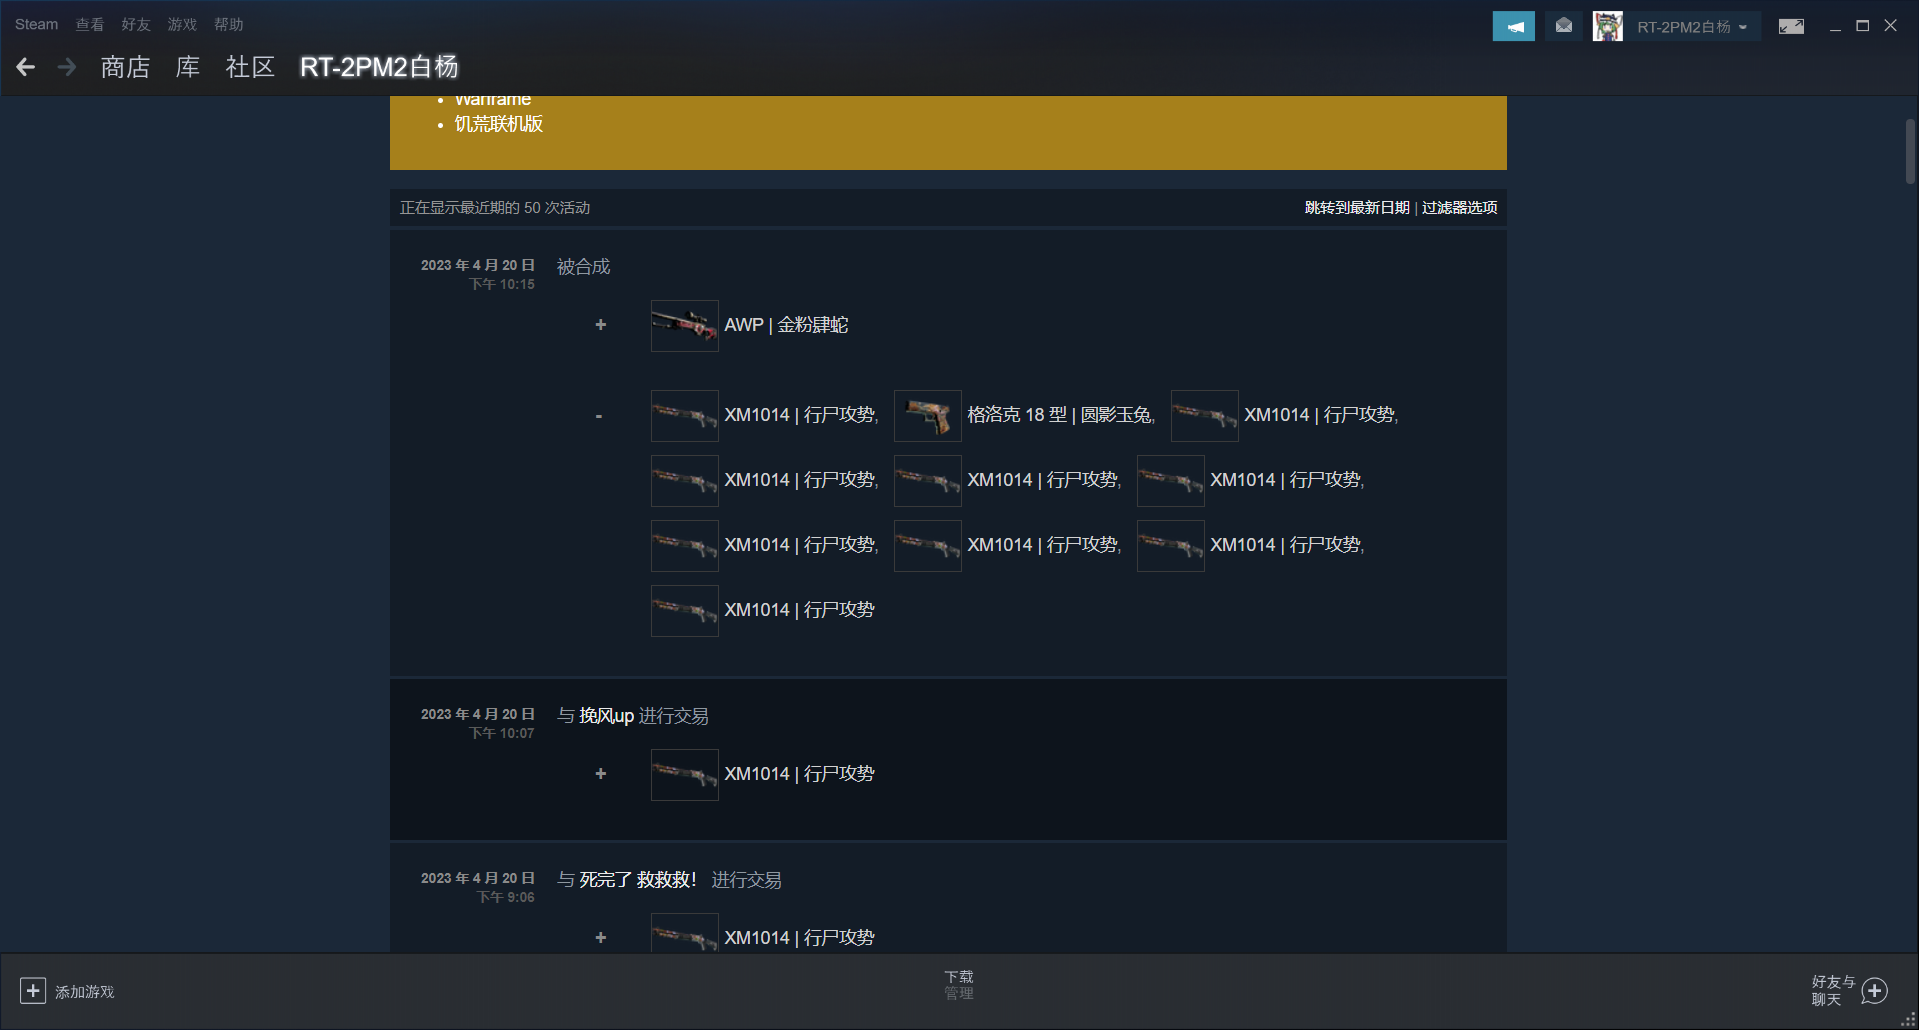
Task: Open the inbox envelope icon
Action: (1564, 26)
